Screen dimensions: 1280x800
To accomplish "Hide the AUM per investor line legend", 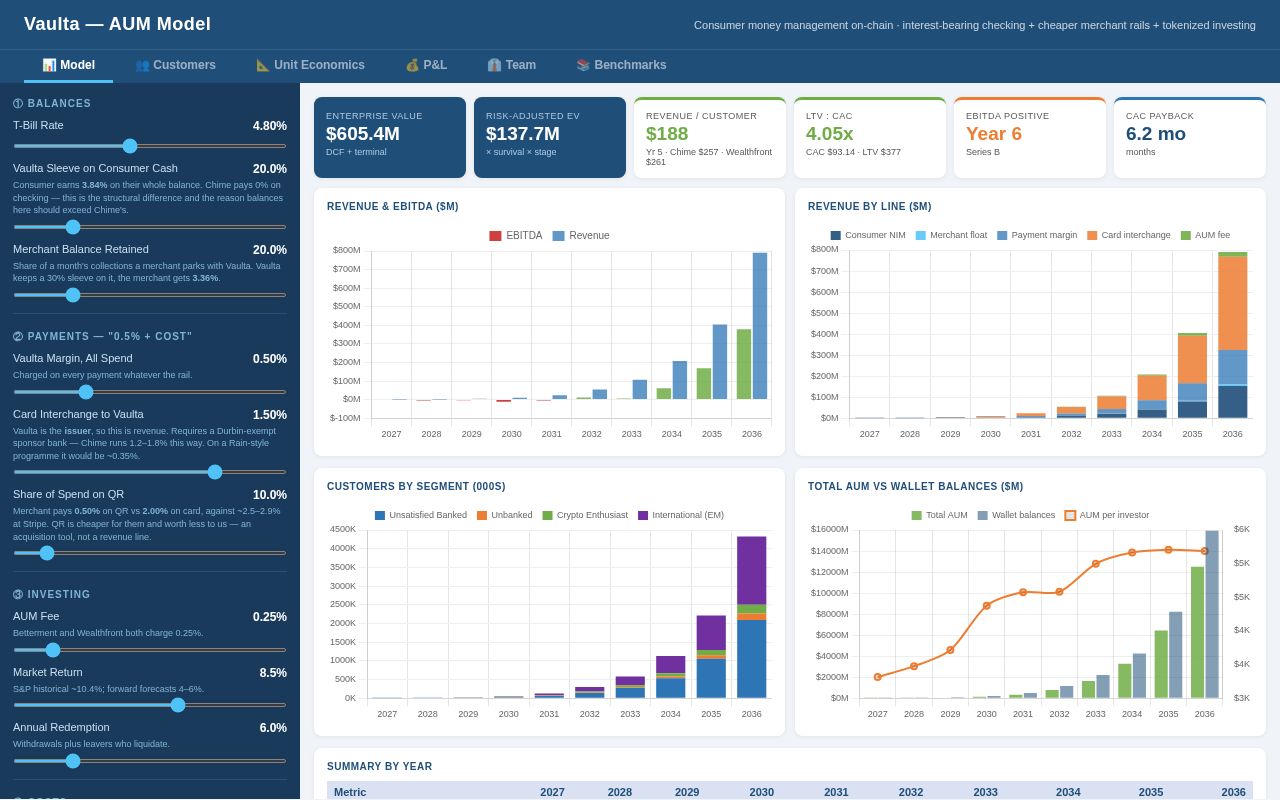I will [1107, 516].
